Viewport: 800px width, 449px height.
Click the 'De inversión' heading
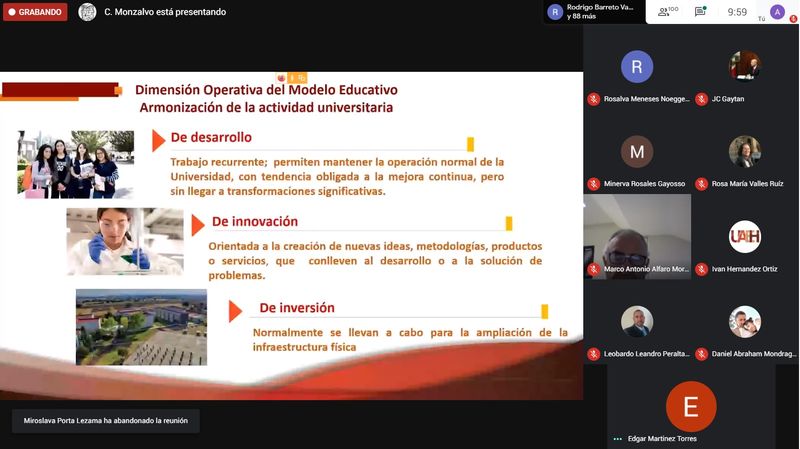297,308
